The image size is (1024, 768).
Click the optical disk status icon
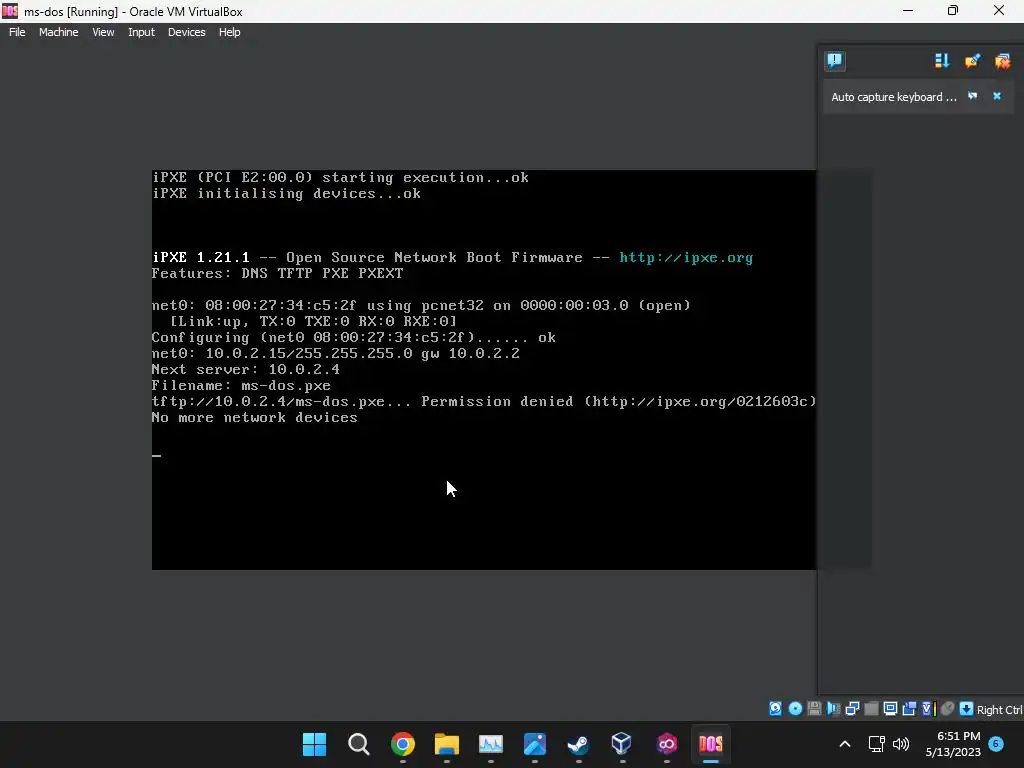click(x=795, y=709)
